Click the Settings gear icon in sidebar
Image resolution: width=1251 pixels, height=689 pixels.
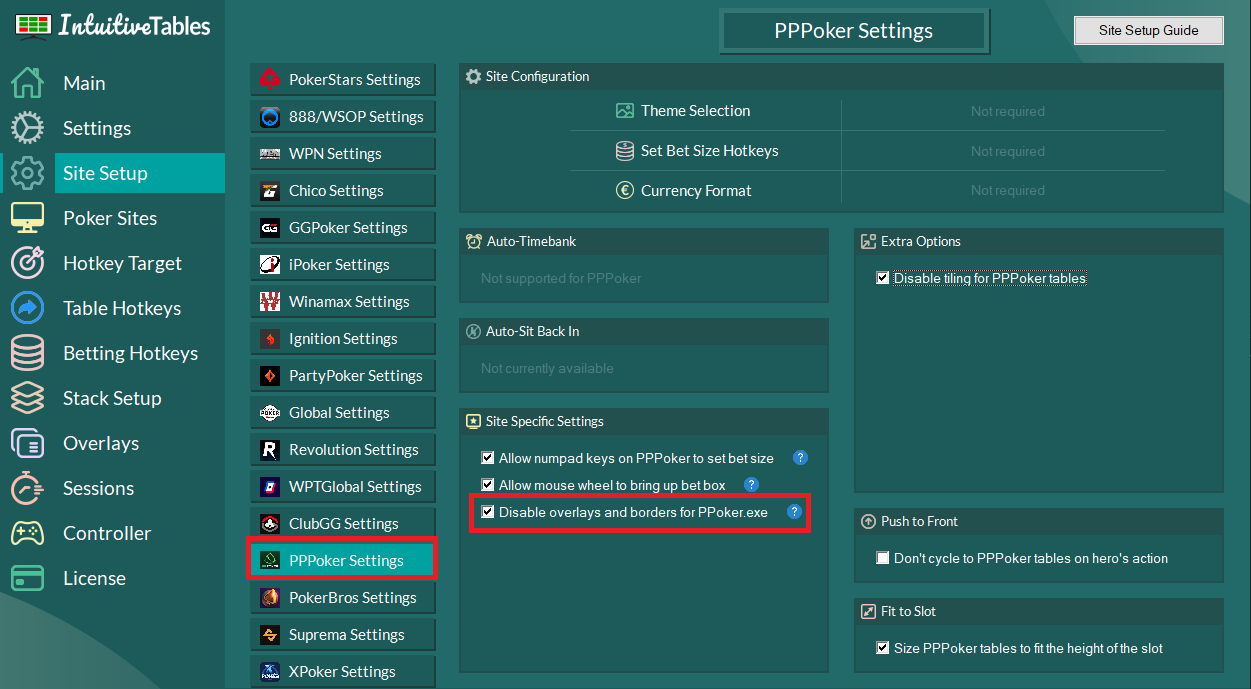27,128
